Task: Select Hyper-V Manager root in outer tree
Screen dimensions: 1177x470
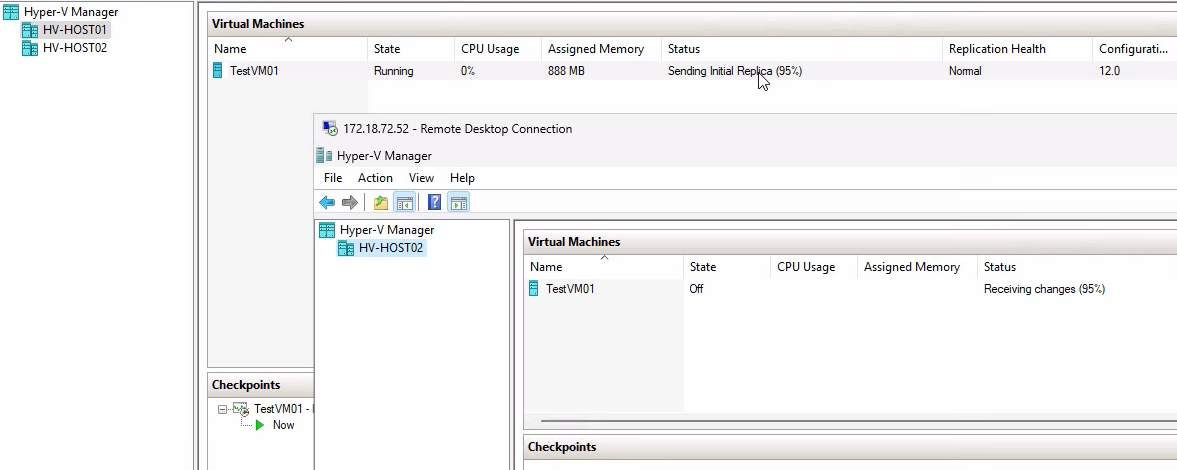Action: coord(71,12)
